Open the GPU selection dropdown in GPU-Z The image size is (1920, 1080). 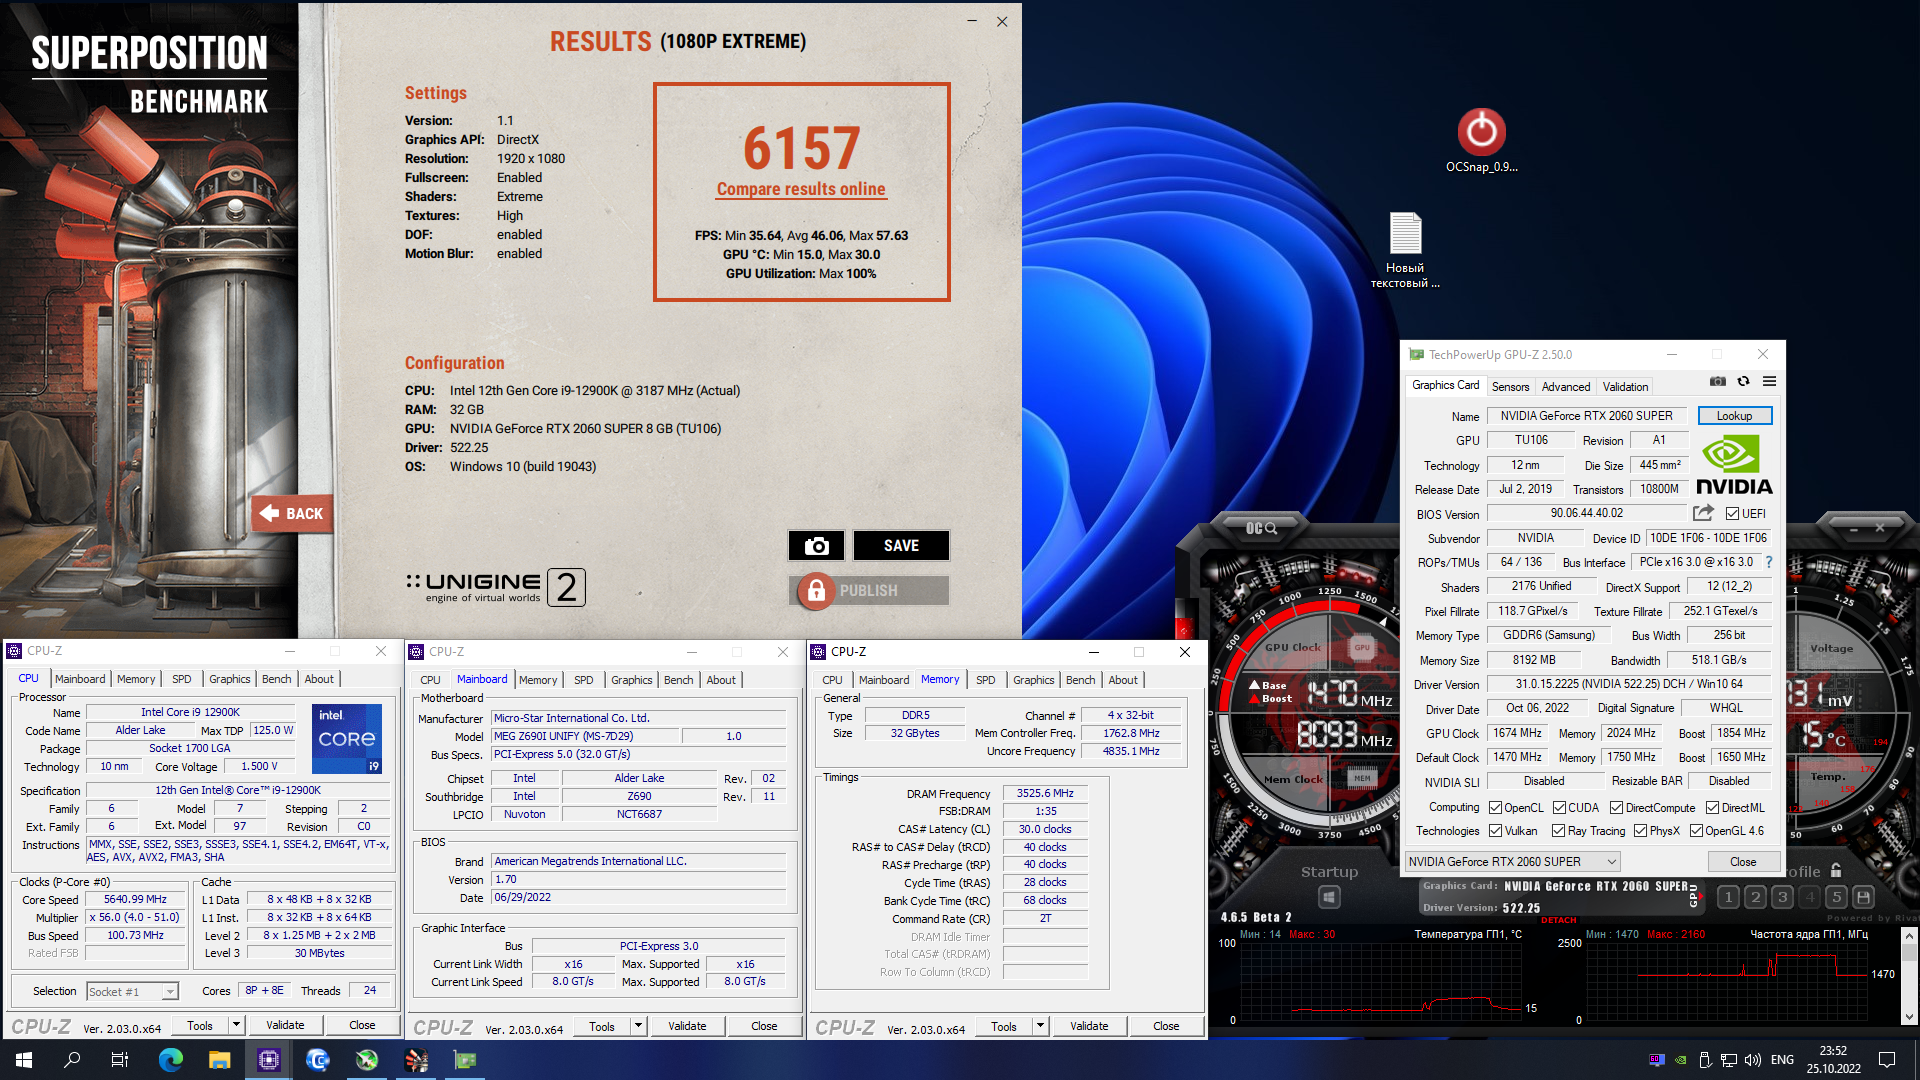(1512, 862)
